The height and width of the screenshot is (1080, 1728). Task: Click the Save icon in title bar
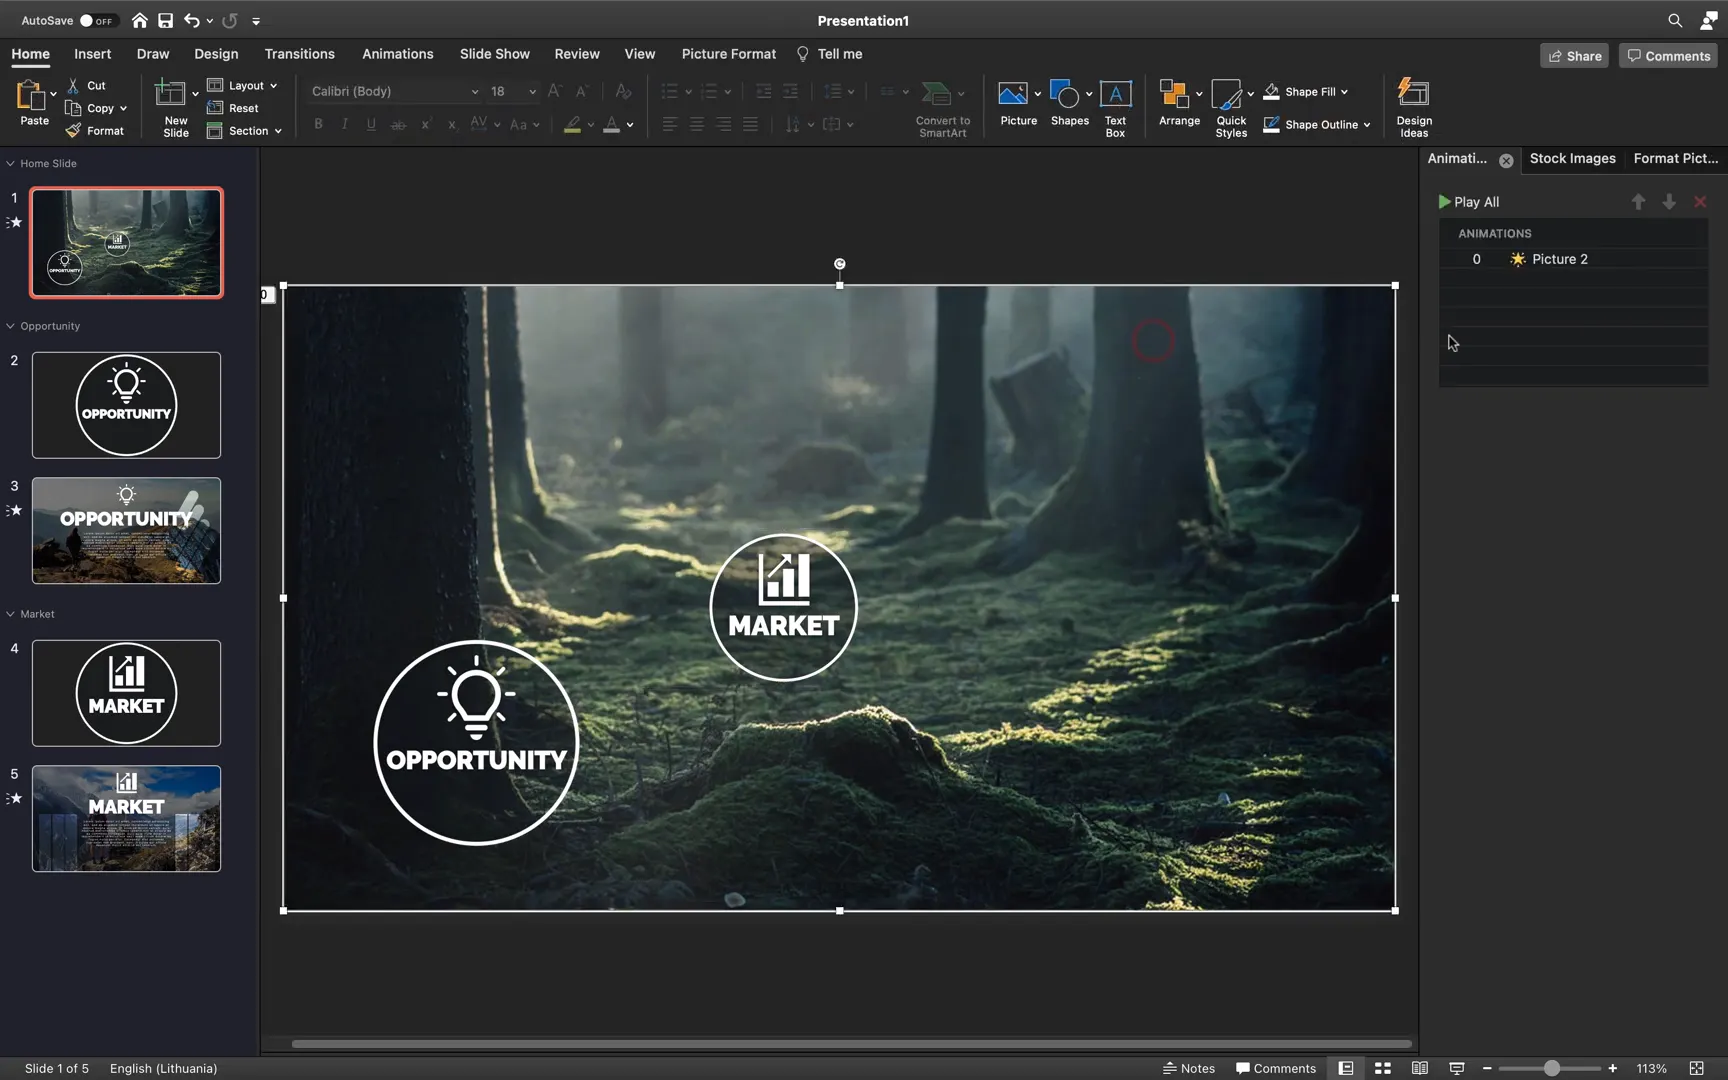click(x=166, y=20)
